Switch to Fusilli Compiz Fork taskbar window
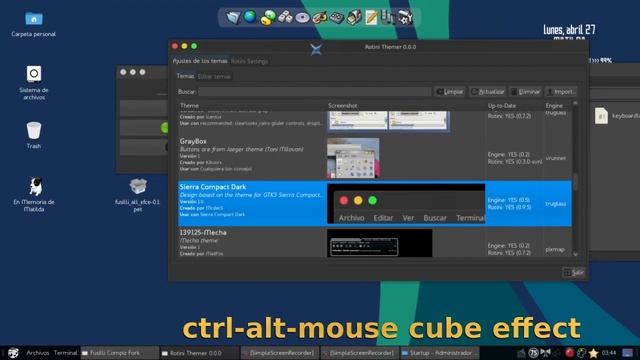640x360 pixels. click(x=119, y=353)
